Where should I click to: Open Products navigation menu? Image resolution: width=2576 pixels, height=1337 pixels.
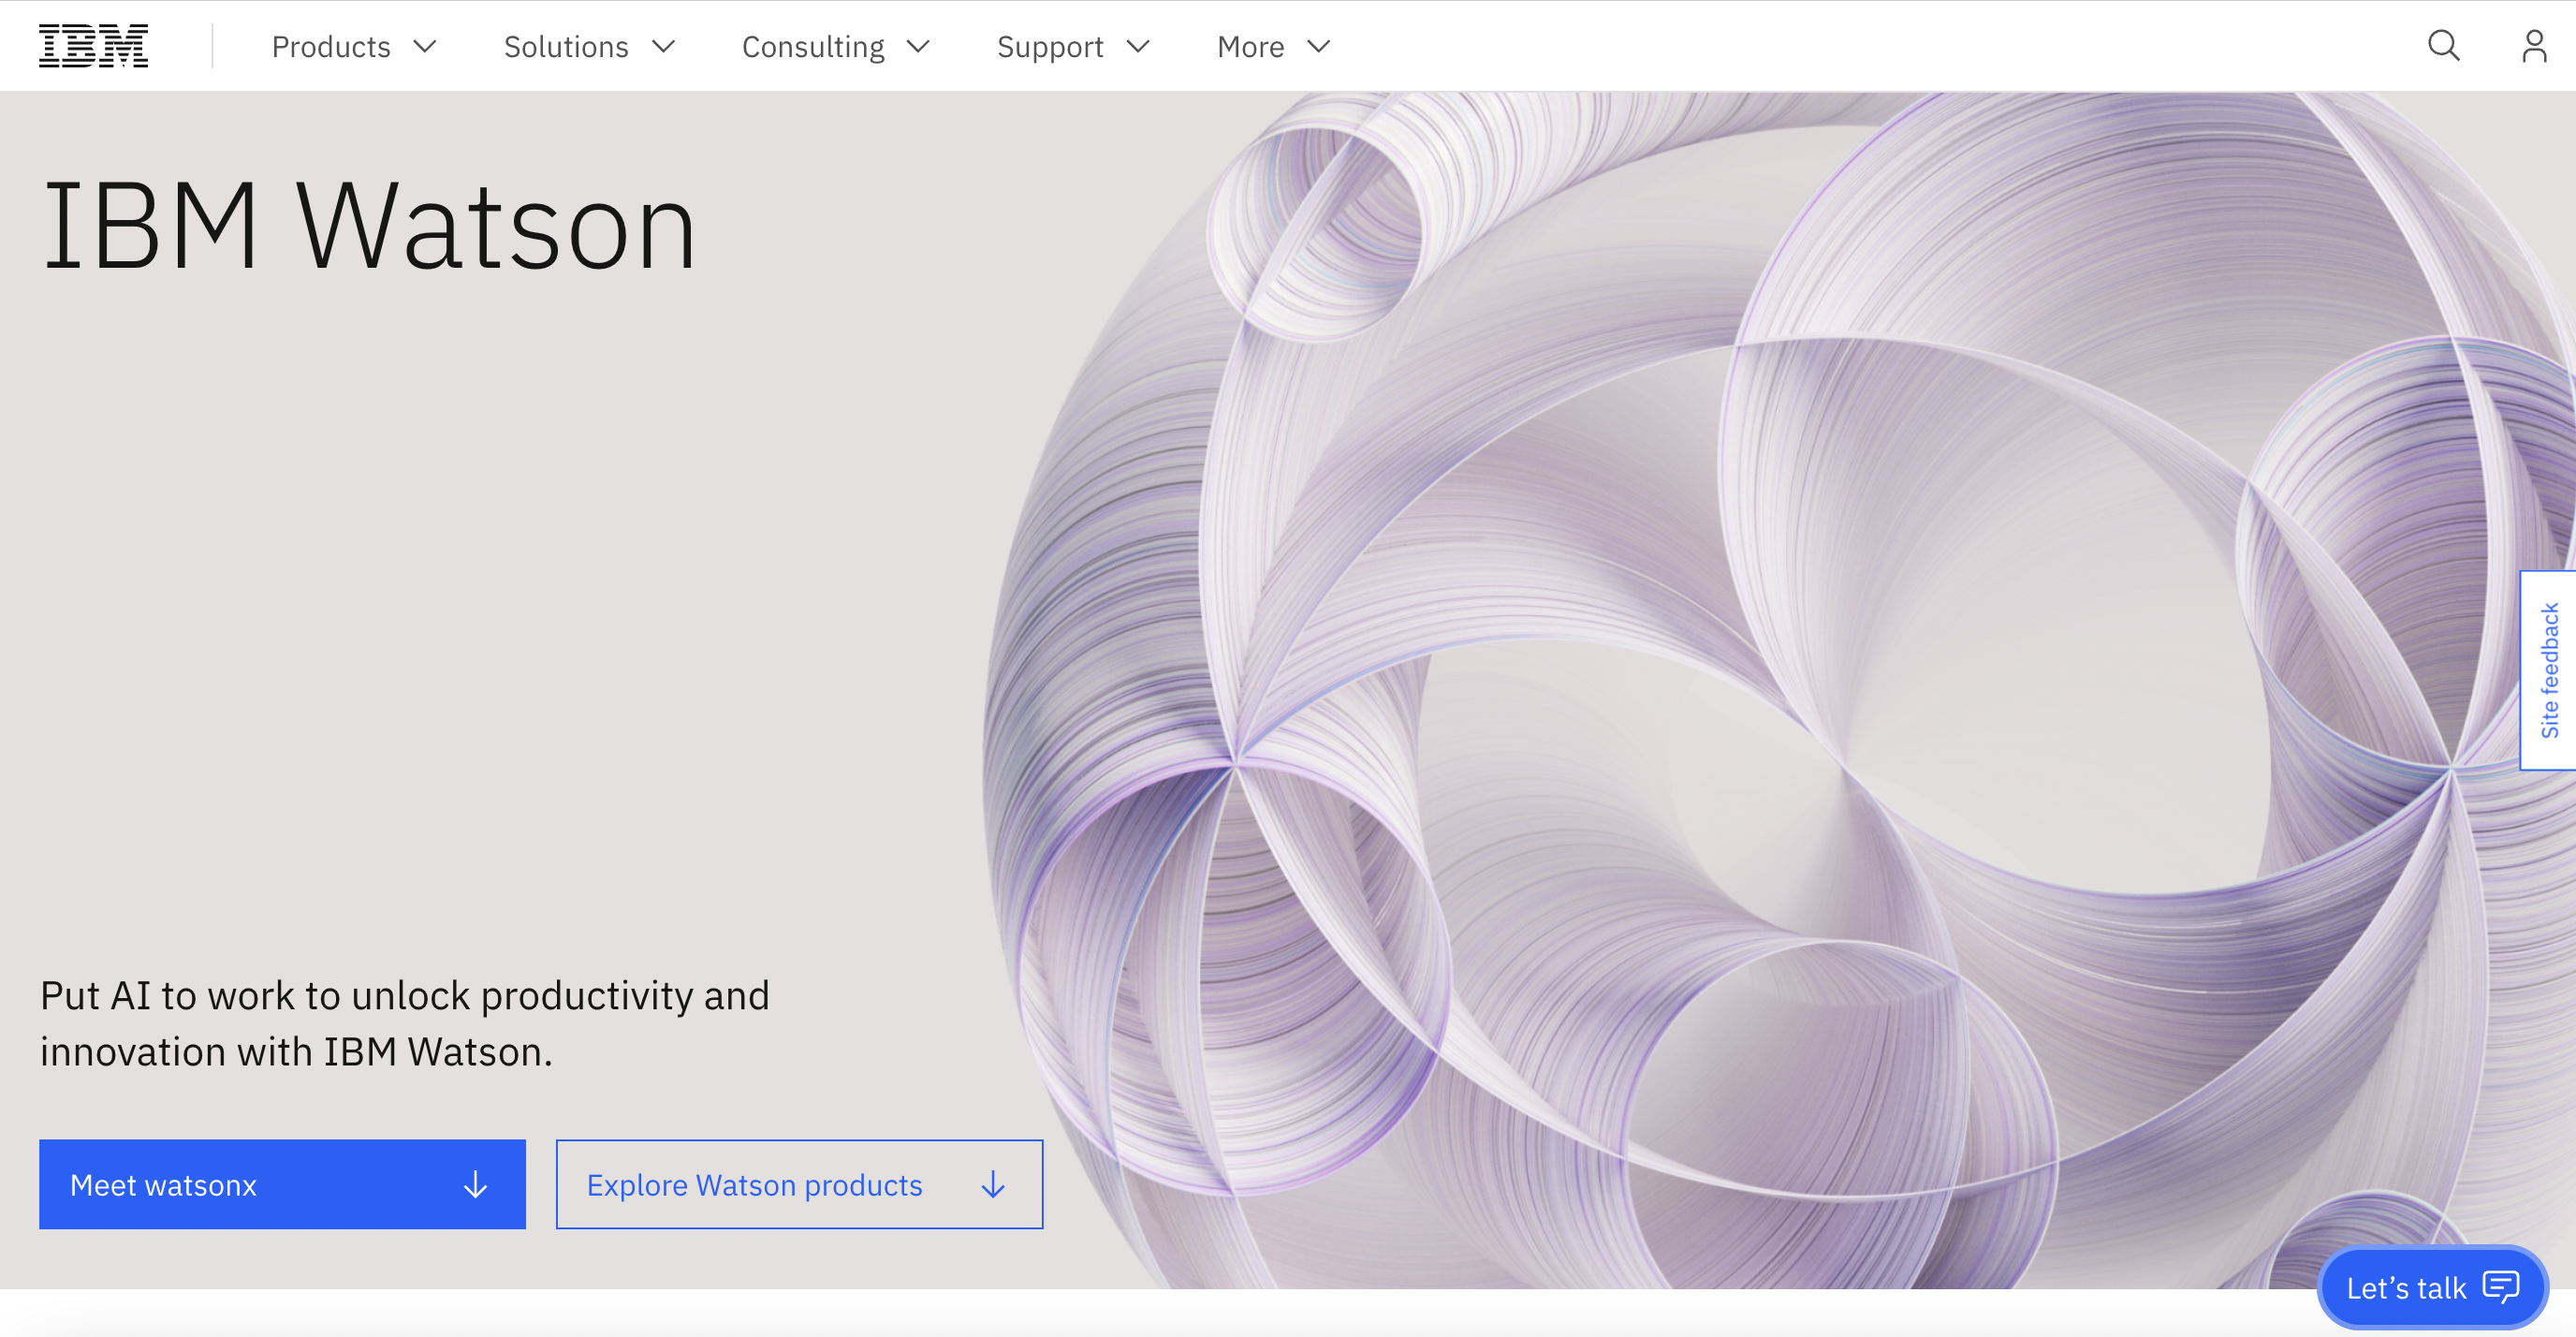[353, 46]
